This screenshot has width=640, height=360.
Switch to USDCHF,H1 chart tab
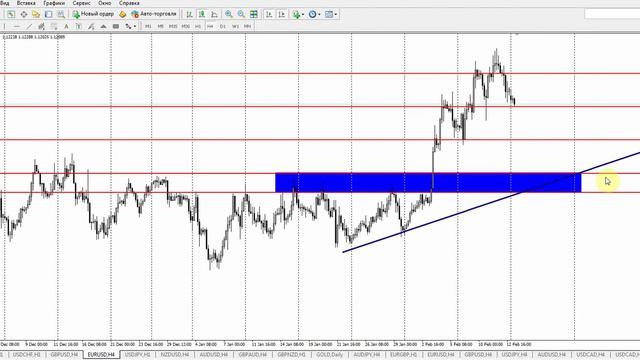(x=26, y=355)
